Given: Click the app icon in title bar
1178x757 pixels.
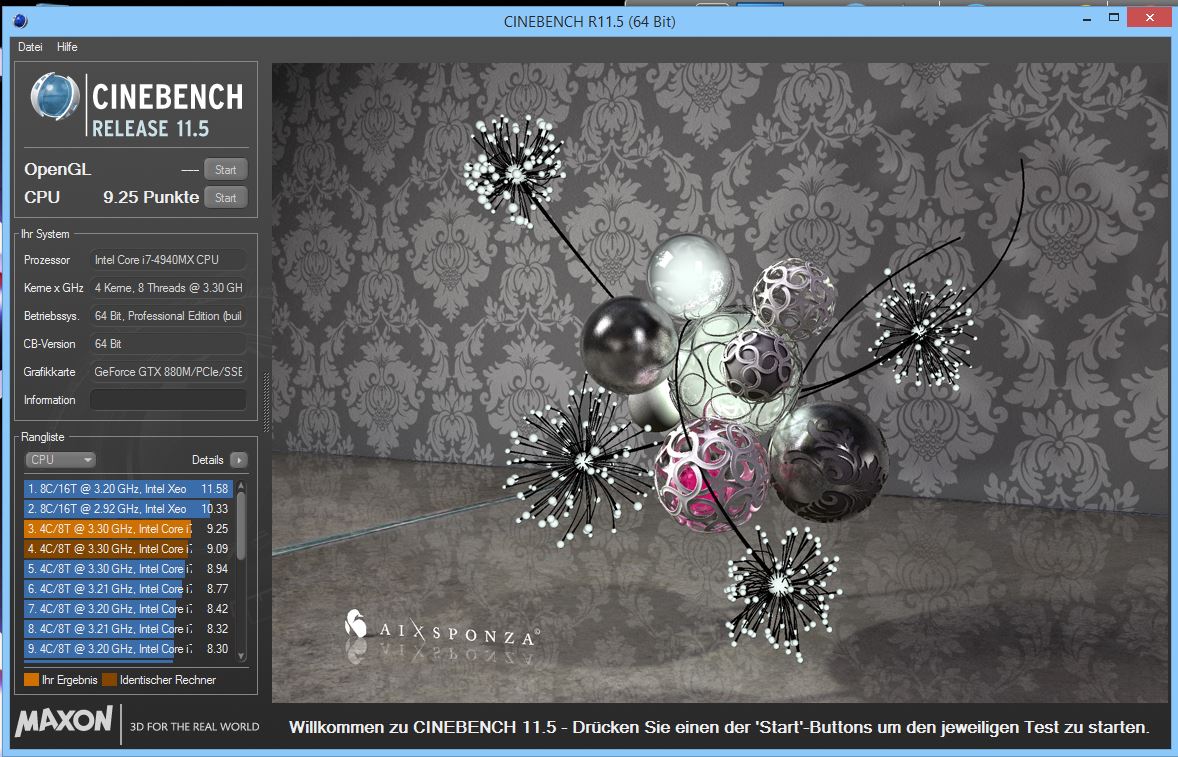Looking at the screenshot, I should pos(20,21).
